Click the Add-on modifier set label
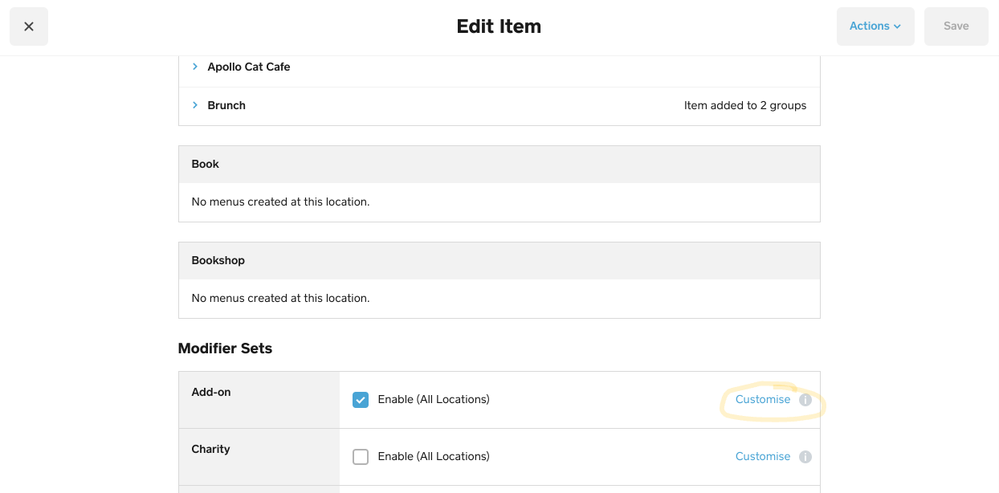 (x=211, y=392)
